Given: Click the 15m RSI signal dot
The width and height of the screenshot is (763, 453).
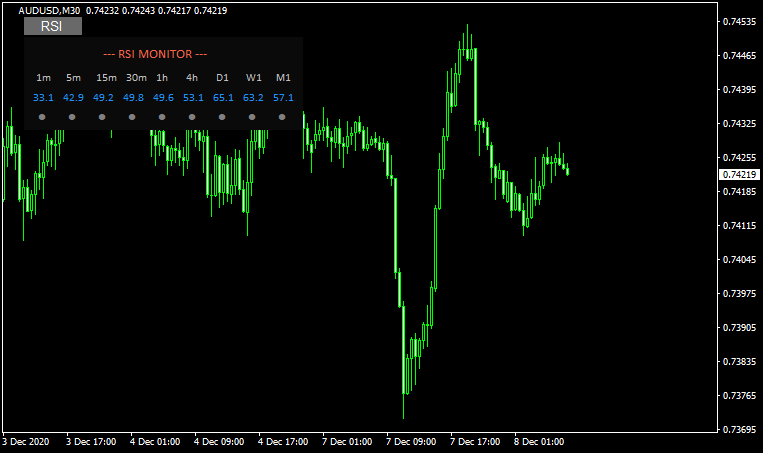Looking at the screenshot, I should 102,117.
